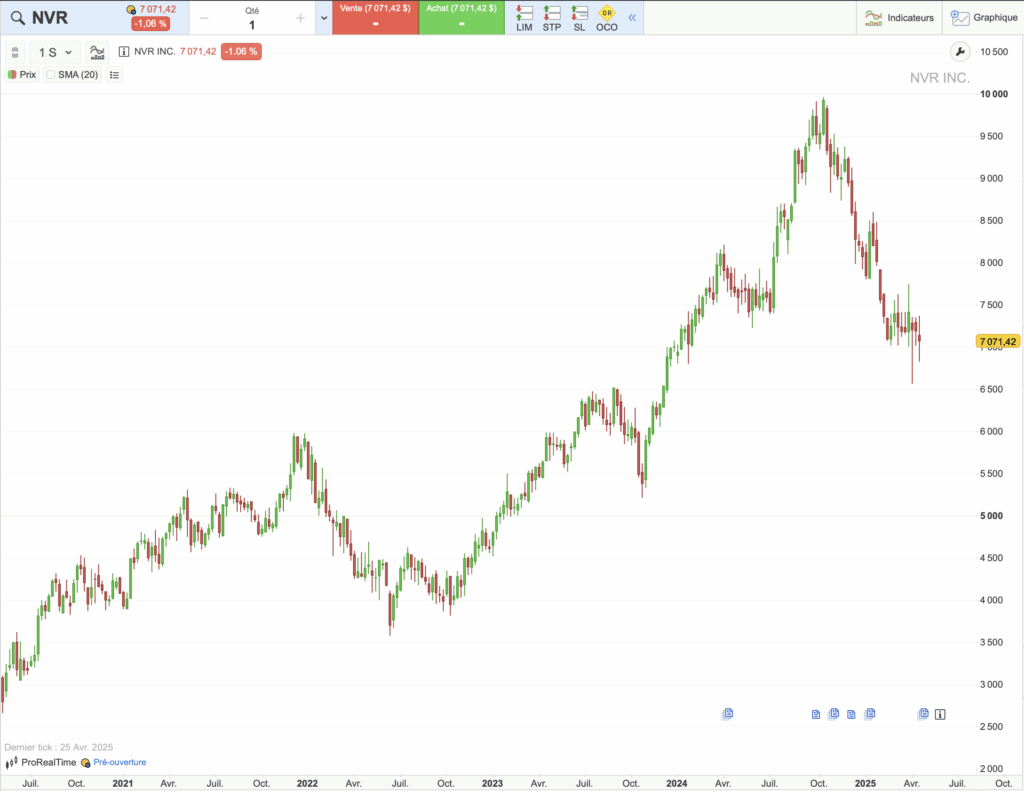Open the STP stop order tool
The width and height of the screenshot is (1024, 791).
tap(552, 18)
